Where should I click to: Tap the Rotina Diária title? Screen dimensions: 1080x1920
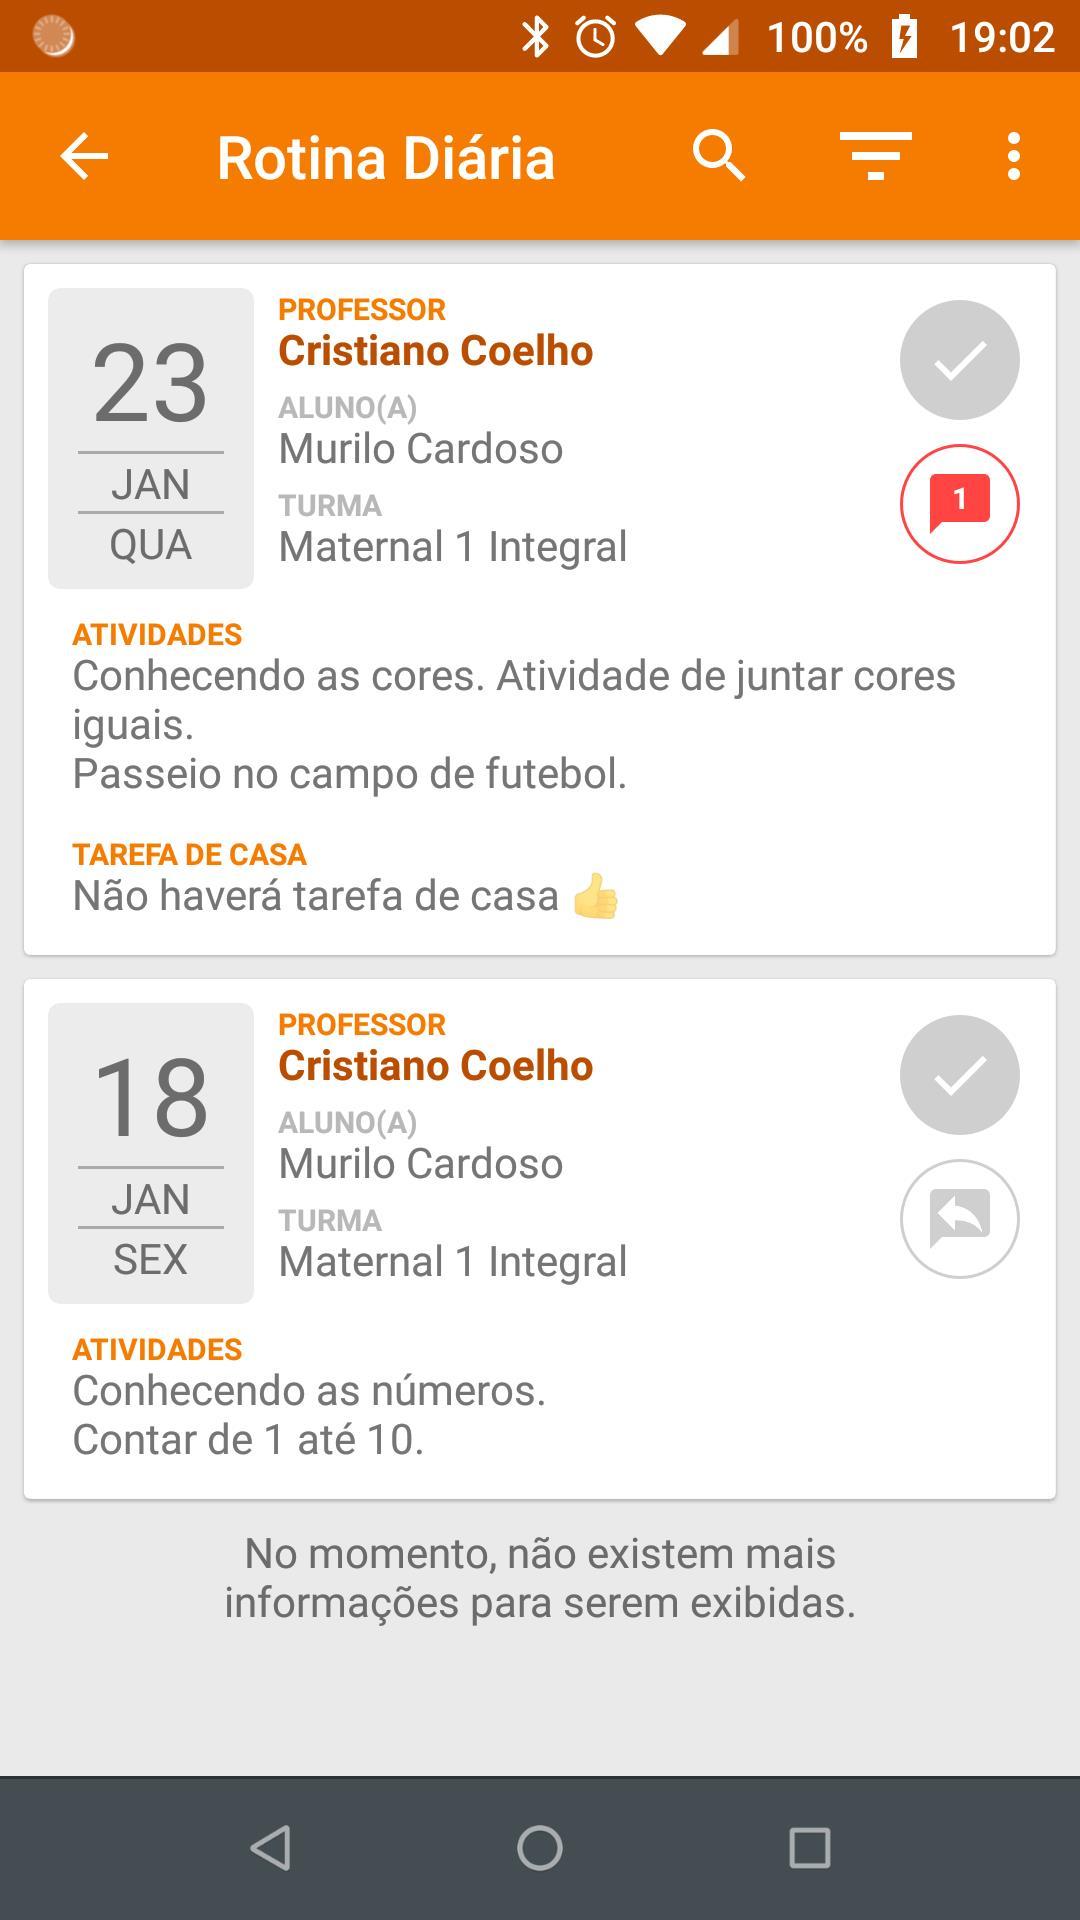click(x=385, y=158)
